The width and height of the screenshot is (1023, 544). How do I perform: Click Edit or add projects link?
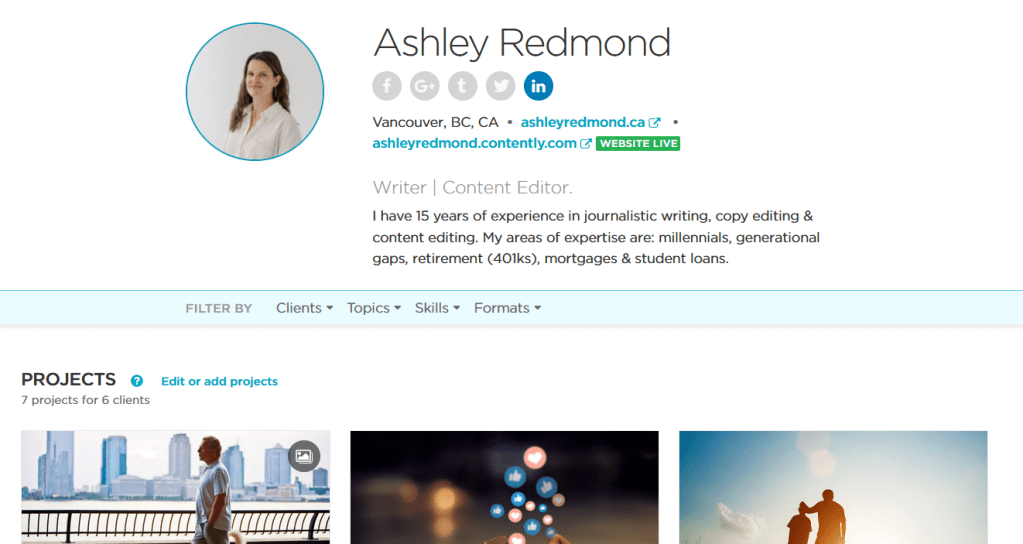(219, 381)
